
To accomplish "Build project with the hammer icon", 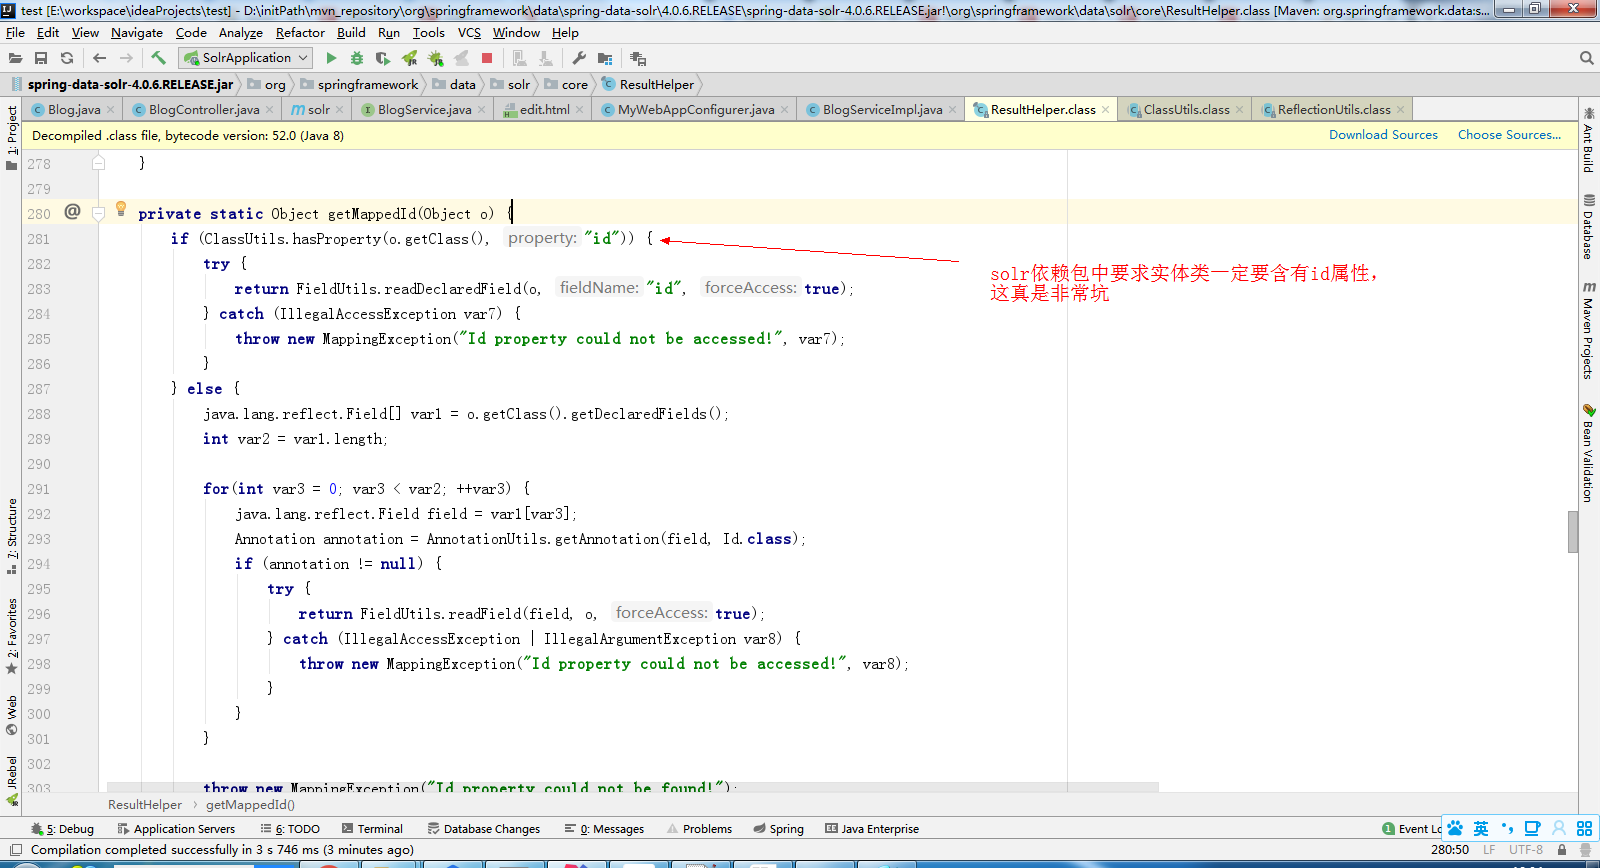I will pos(158,58).
